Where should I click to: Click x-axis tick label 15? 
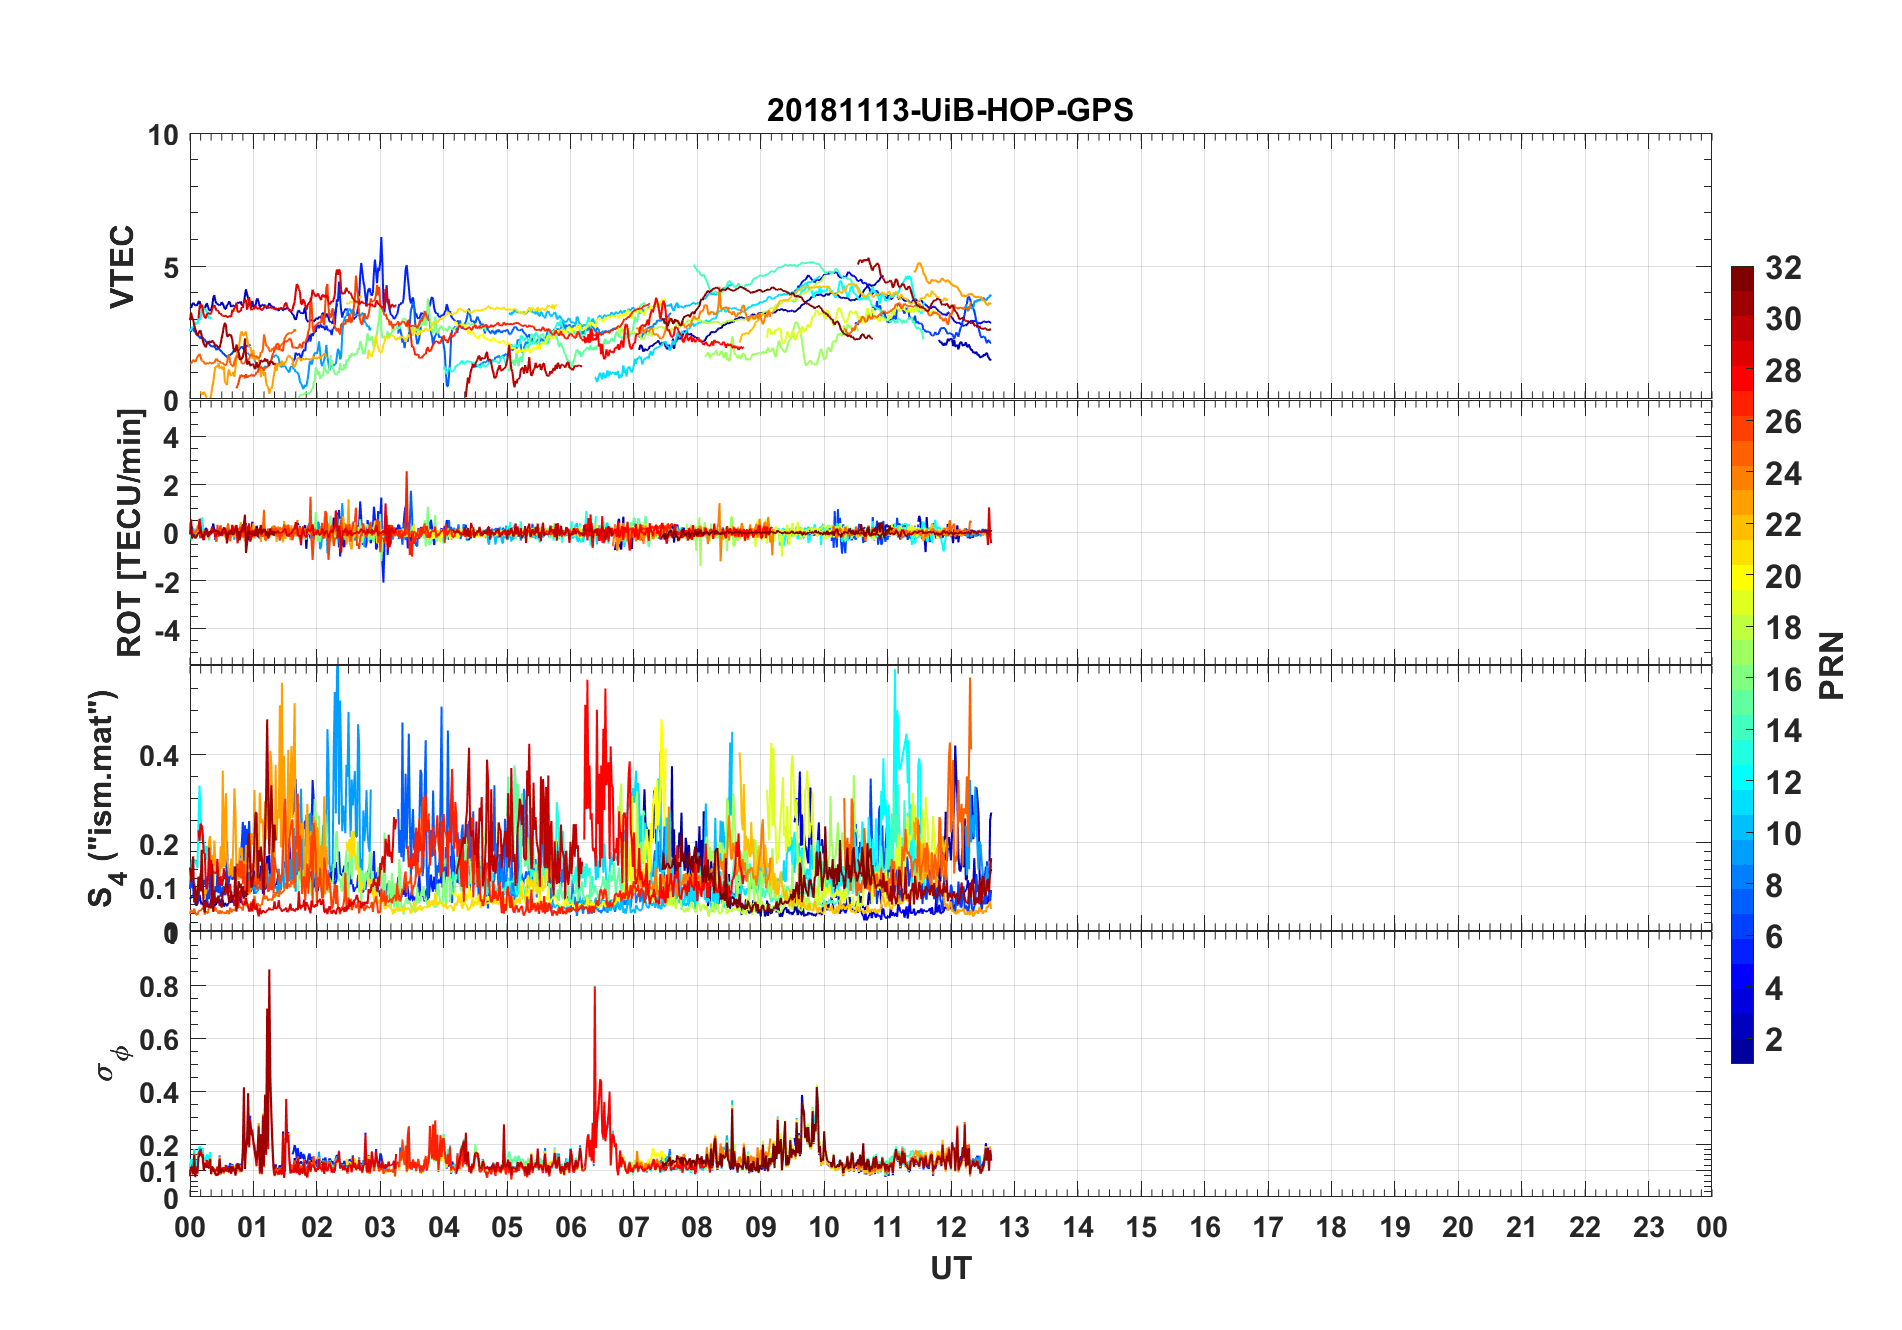1141,1227
